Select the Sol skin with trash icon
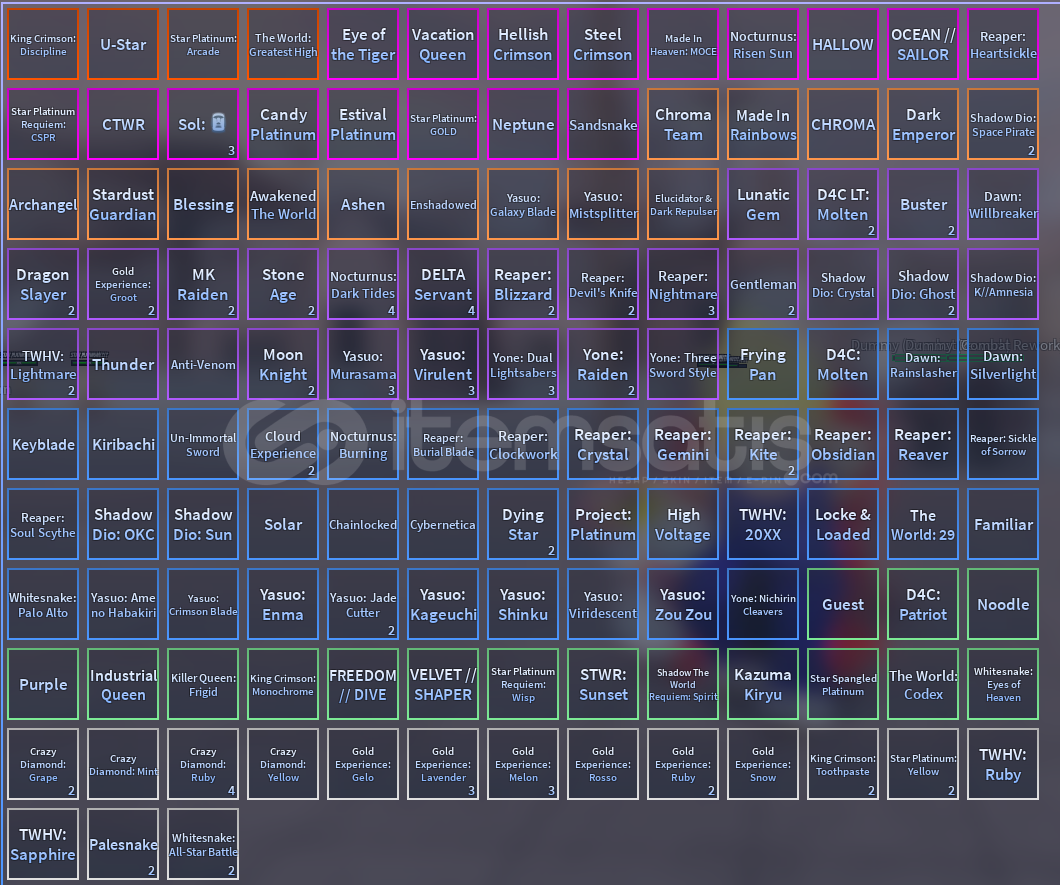Screen dimensions: 1060x885 pyautogui.click(x=203, y=124)
